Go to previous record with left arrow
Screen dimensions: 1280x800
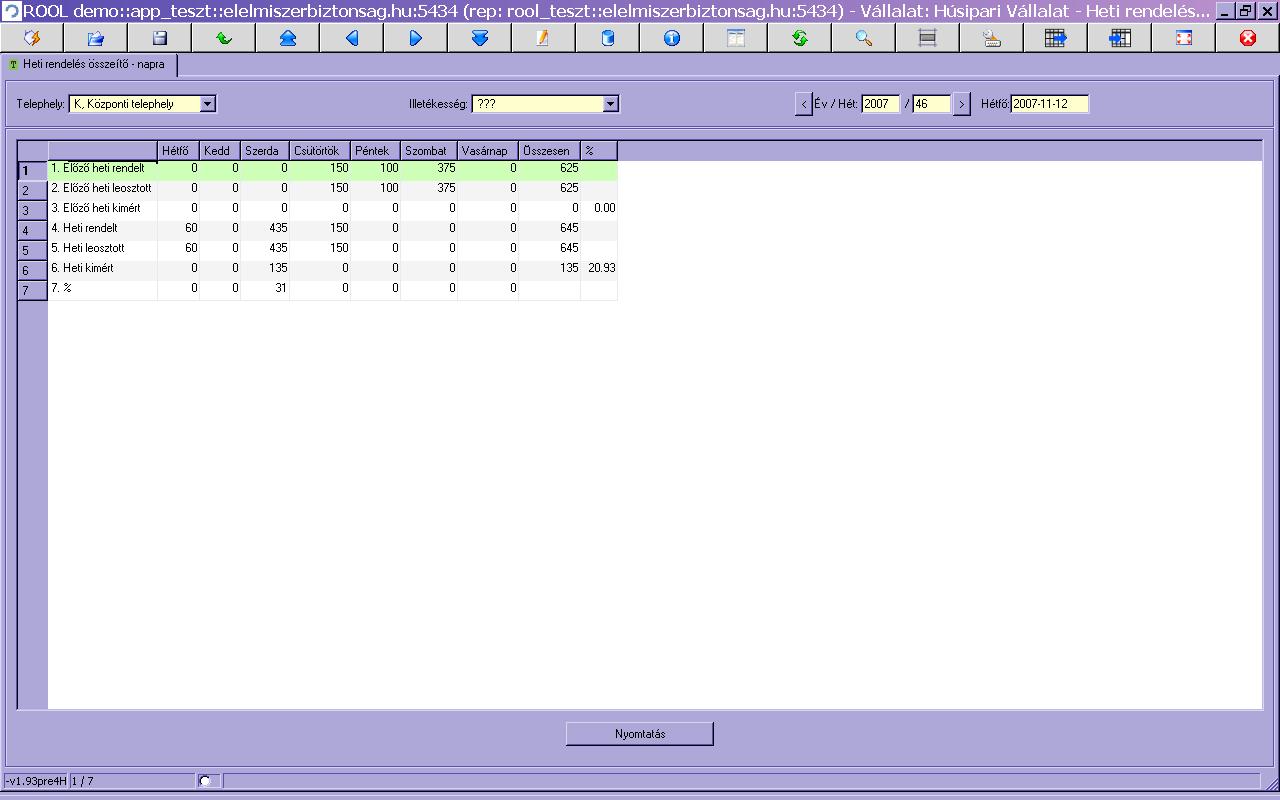pos(351,38)
